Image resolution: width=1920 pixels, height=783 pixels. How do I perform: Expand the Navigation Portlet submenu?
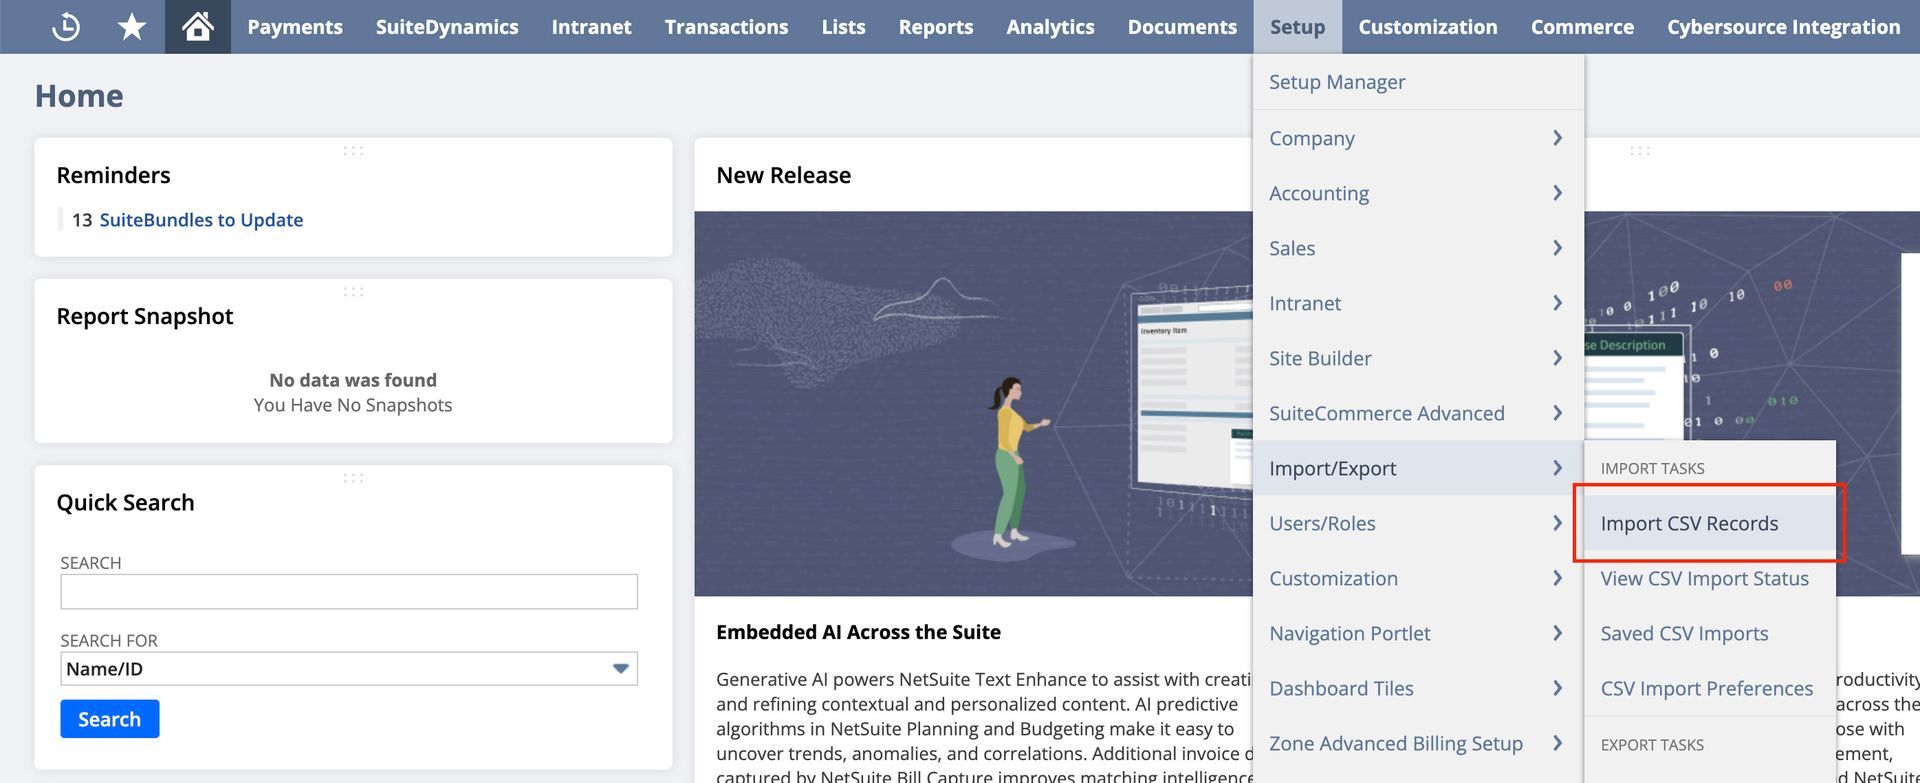[x=1418, y=633]
